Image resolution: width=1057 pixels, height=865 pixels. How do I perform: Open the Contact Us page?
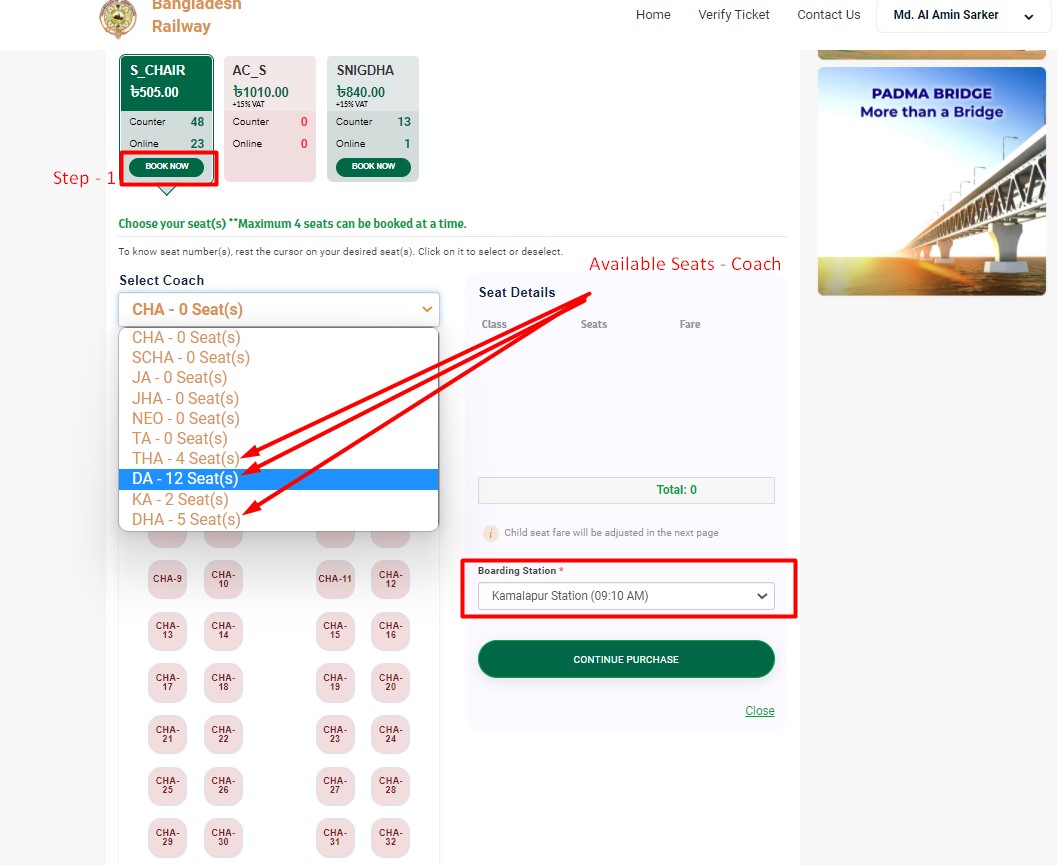[x=828, y=15]
